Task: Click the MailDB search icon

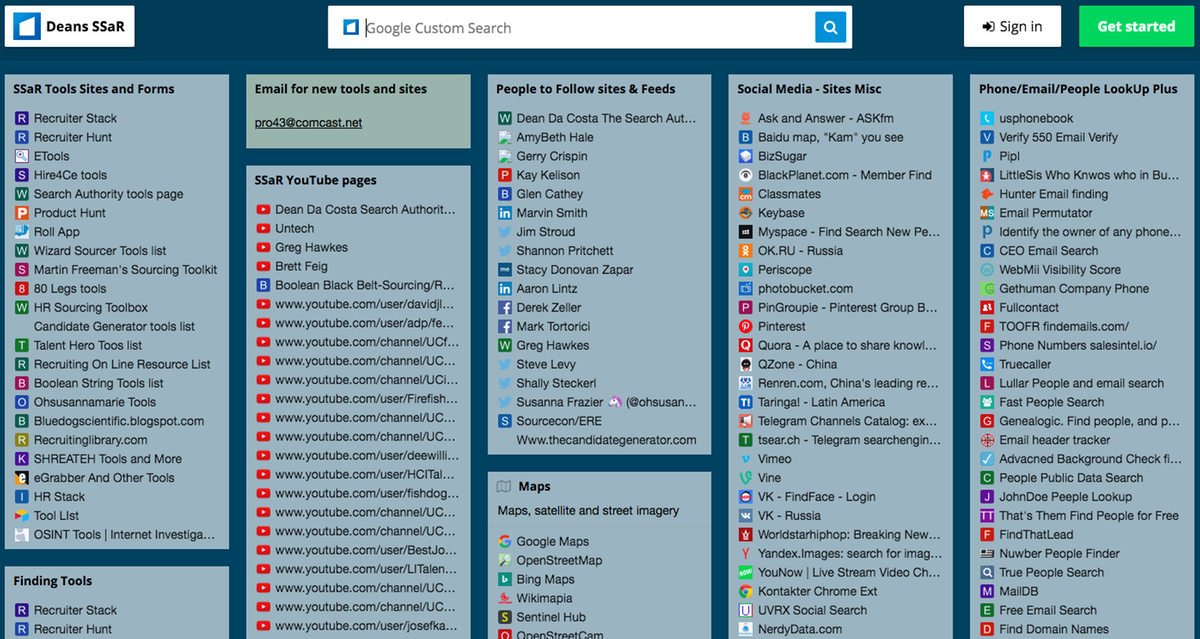Action: [988, 592]
